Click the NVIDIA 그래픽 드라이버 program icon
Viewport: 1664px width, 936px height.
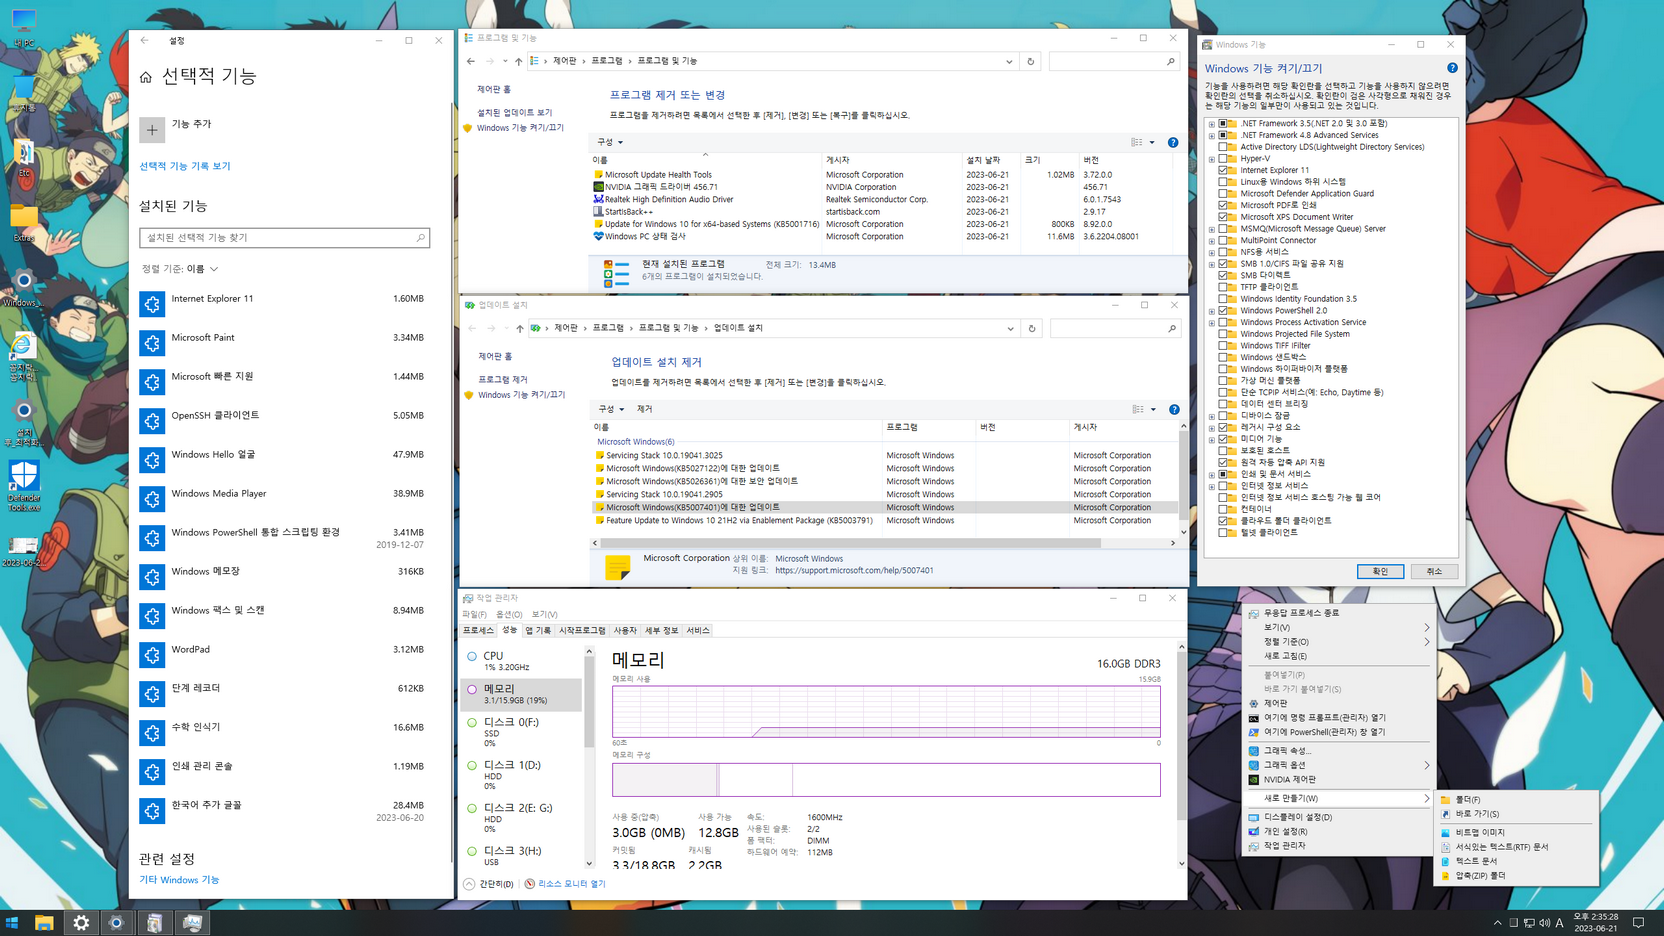tap(598, 187)
